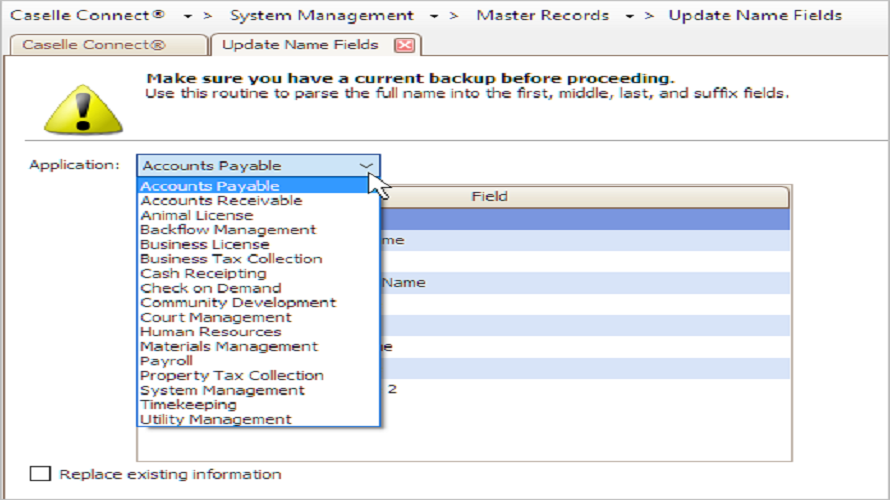Choose Utility Management option
The width and height of the screenshot is (890, 500).
pos(258,419)
